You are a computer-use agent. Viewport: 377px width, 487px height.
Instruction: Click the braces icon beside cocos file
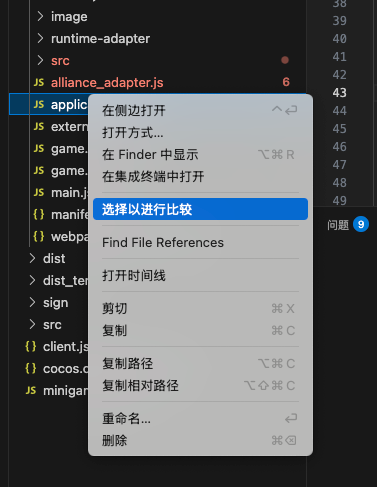coord(31,369)
